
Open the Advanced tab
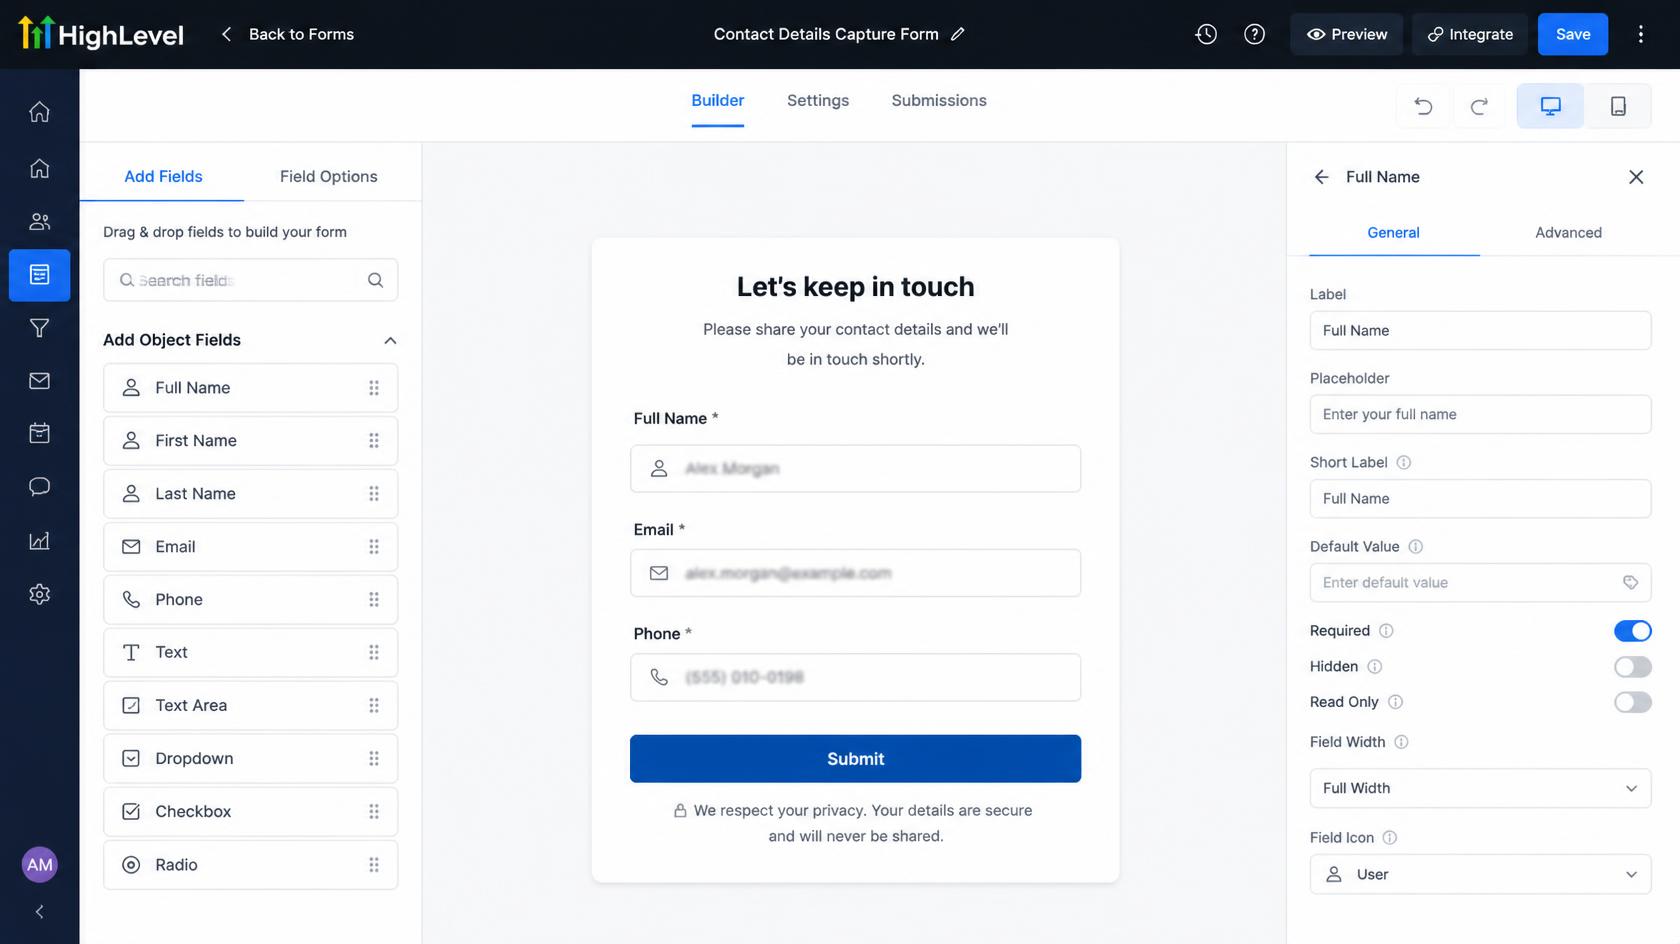coord(1568,233)
